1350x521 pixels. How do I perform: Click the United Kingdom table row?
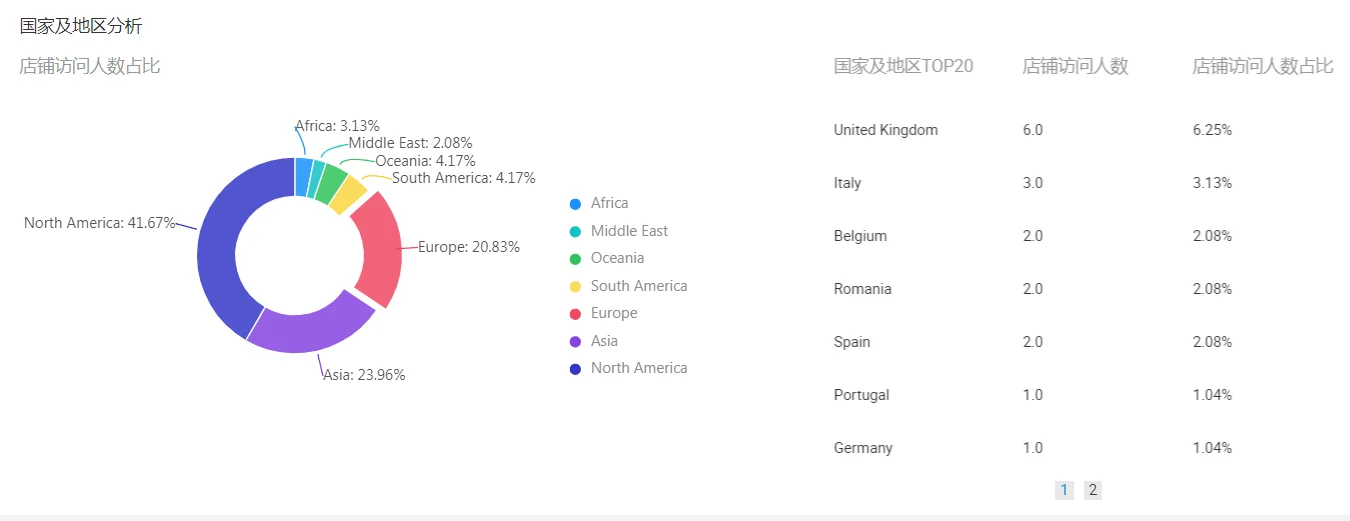tap(886, 130)
